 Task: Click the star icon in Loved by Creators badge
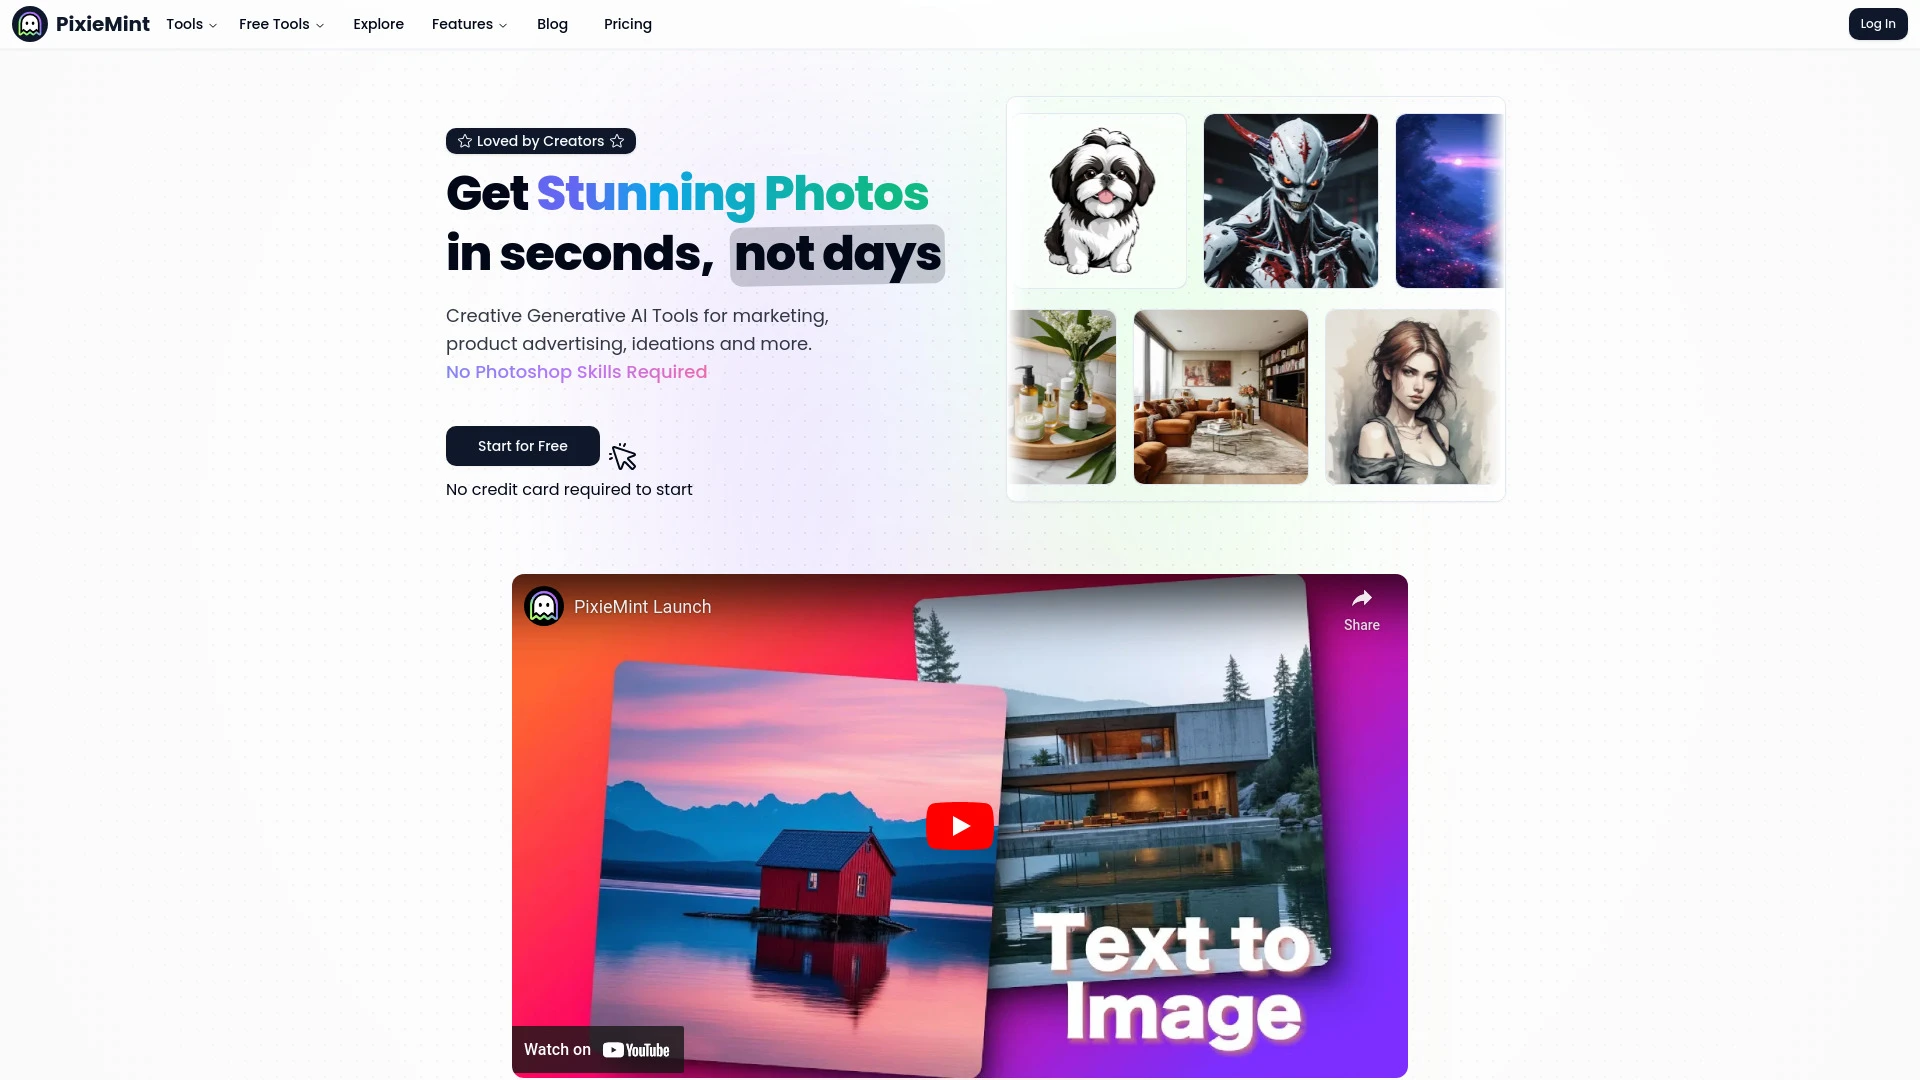[465, 141]
